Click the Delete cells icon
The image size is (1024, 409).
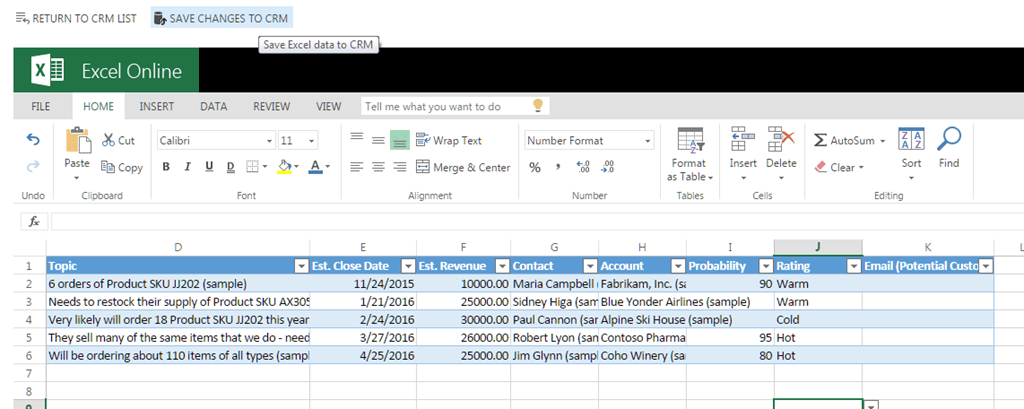click(x=781, y=139)
